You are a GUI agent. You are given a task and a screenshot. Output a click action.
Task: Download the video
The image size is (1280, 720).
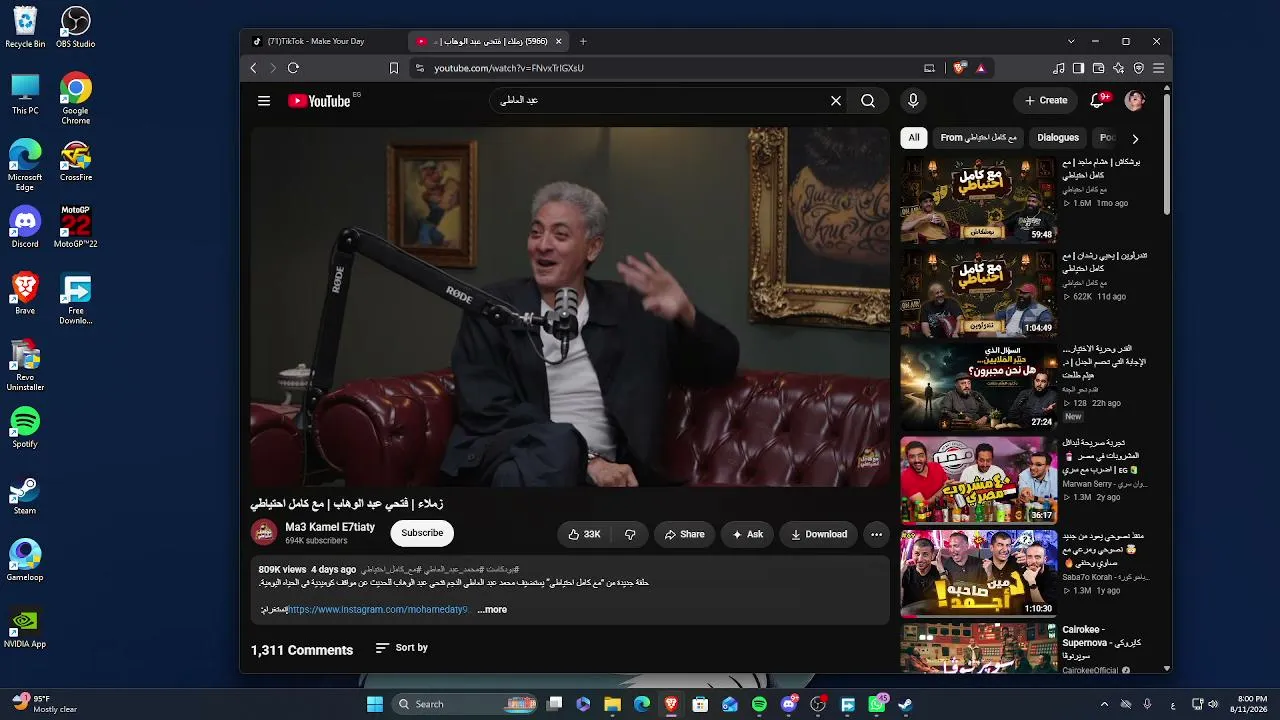[x=819, y=534]
